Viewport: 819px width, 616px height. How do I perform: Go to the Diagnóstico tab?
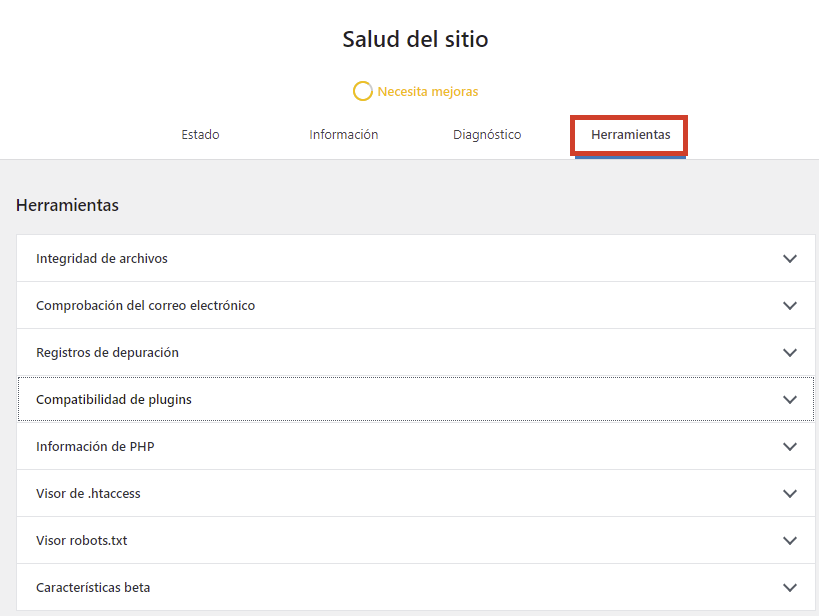[x=487, y=135]
